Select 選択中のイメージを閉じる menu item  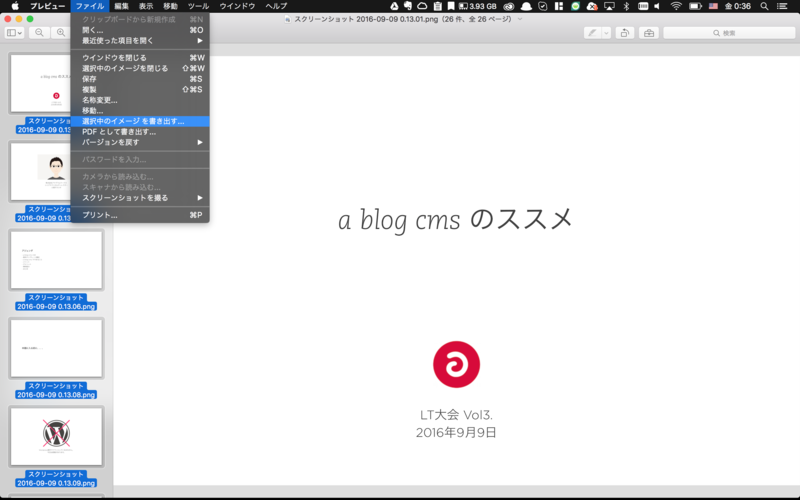pyautogui.click(x=140, y=68)
